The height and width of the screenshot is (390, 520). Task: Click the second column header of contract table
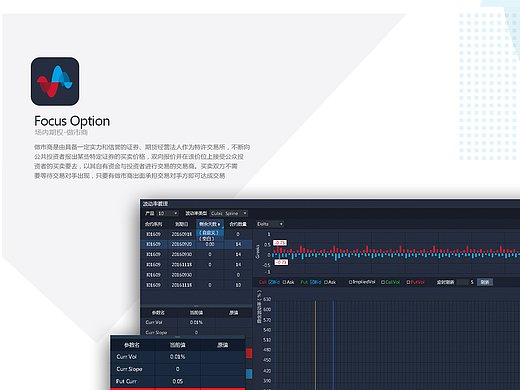pyautogui.click(x=182, y=224)
